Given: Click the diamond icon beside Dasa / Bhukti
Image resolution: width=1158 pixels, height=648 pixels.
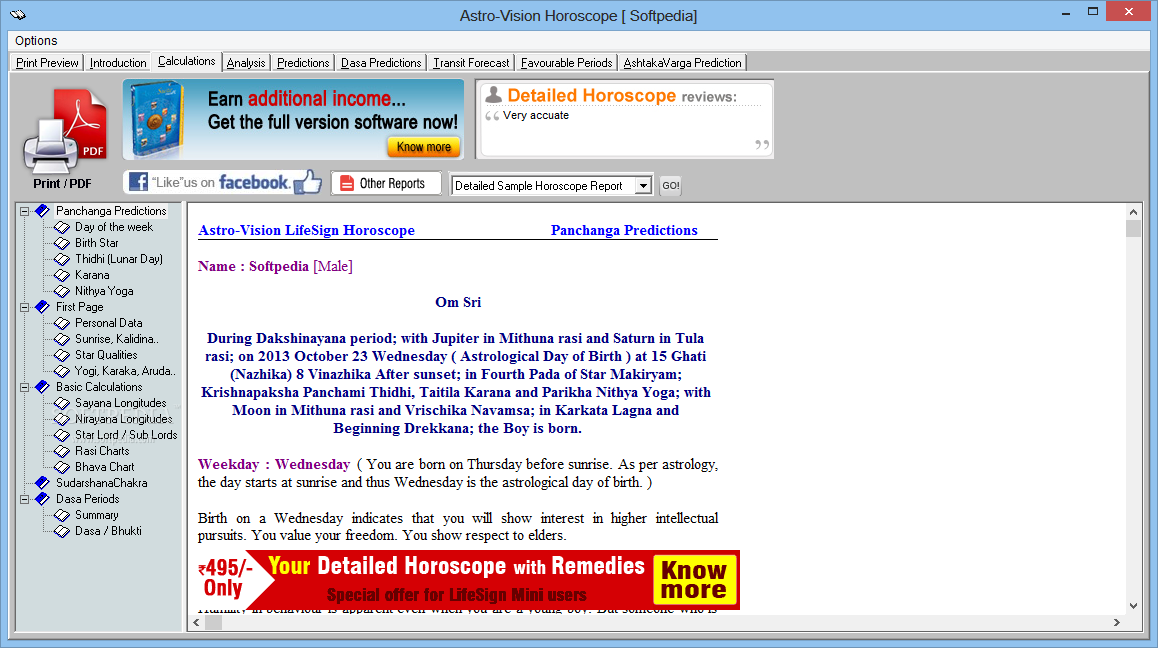Looking at the screenshot, I should 62,531.
